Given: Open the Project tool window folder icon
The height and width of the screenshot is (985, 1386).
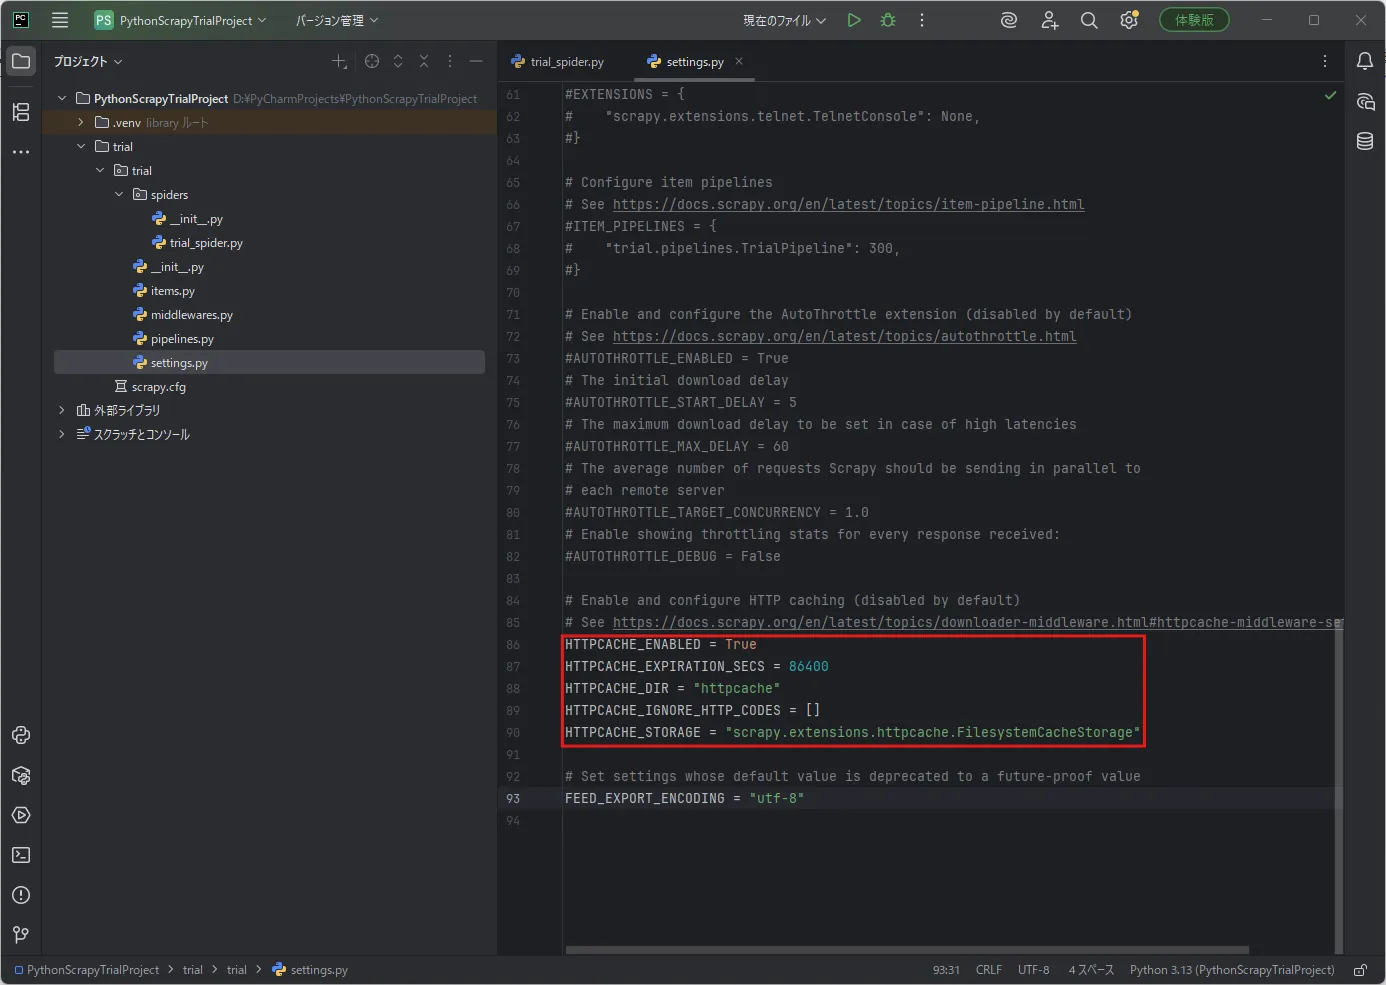Looking at the screenshot, I should (x=21, y=61).
